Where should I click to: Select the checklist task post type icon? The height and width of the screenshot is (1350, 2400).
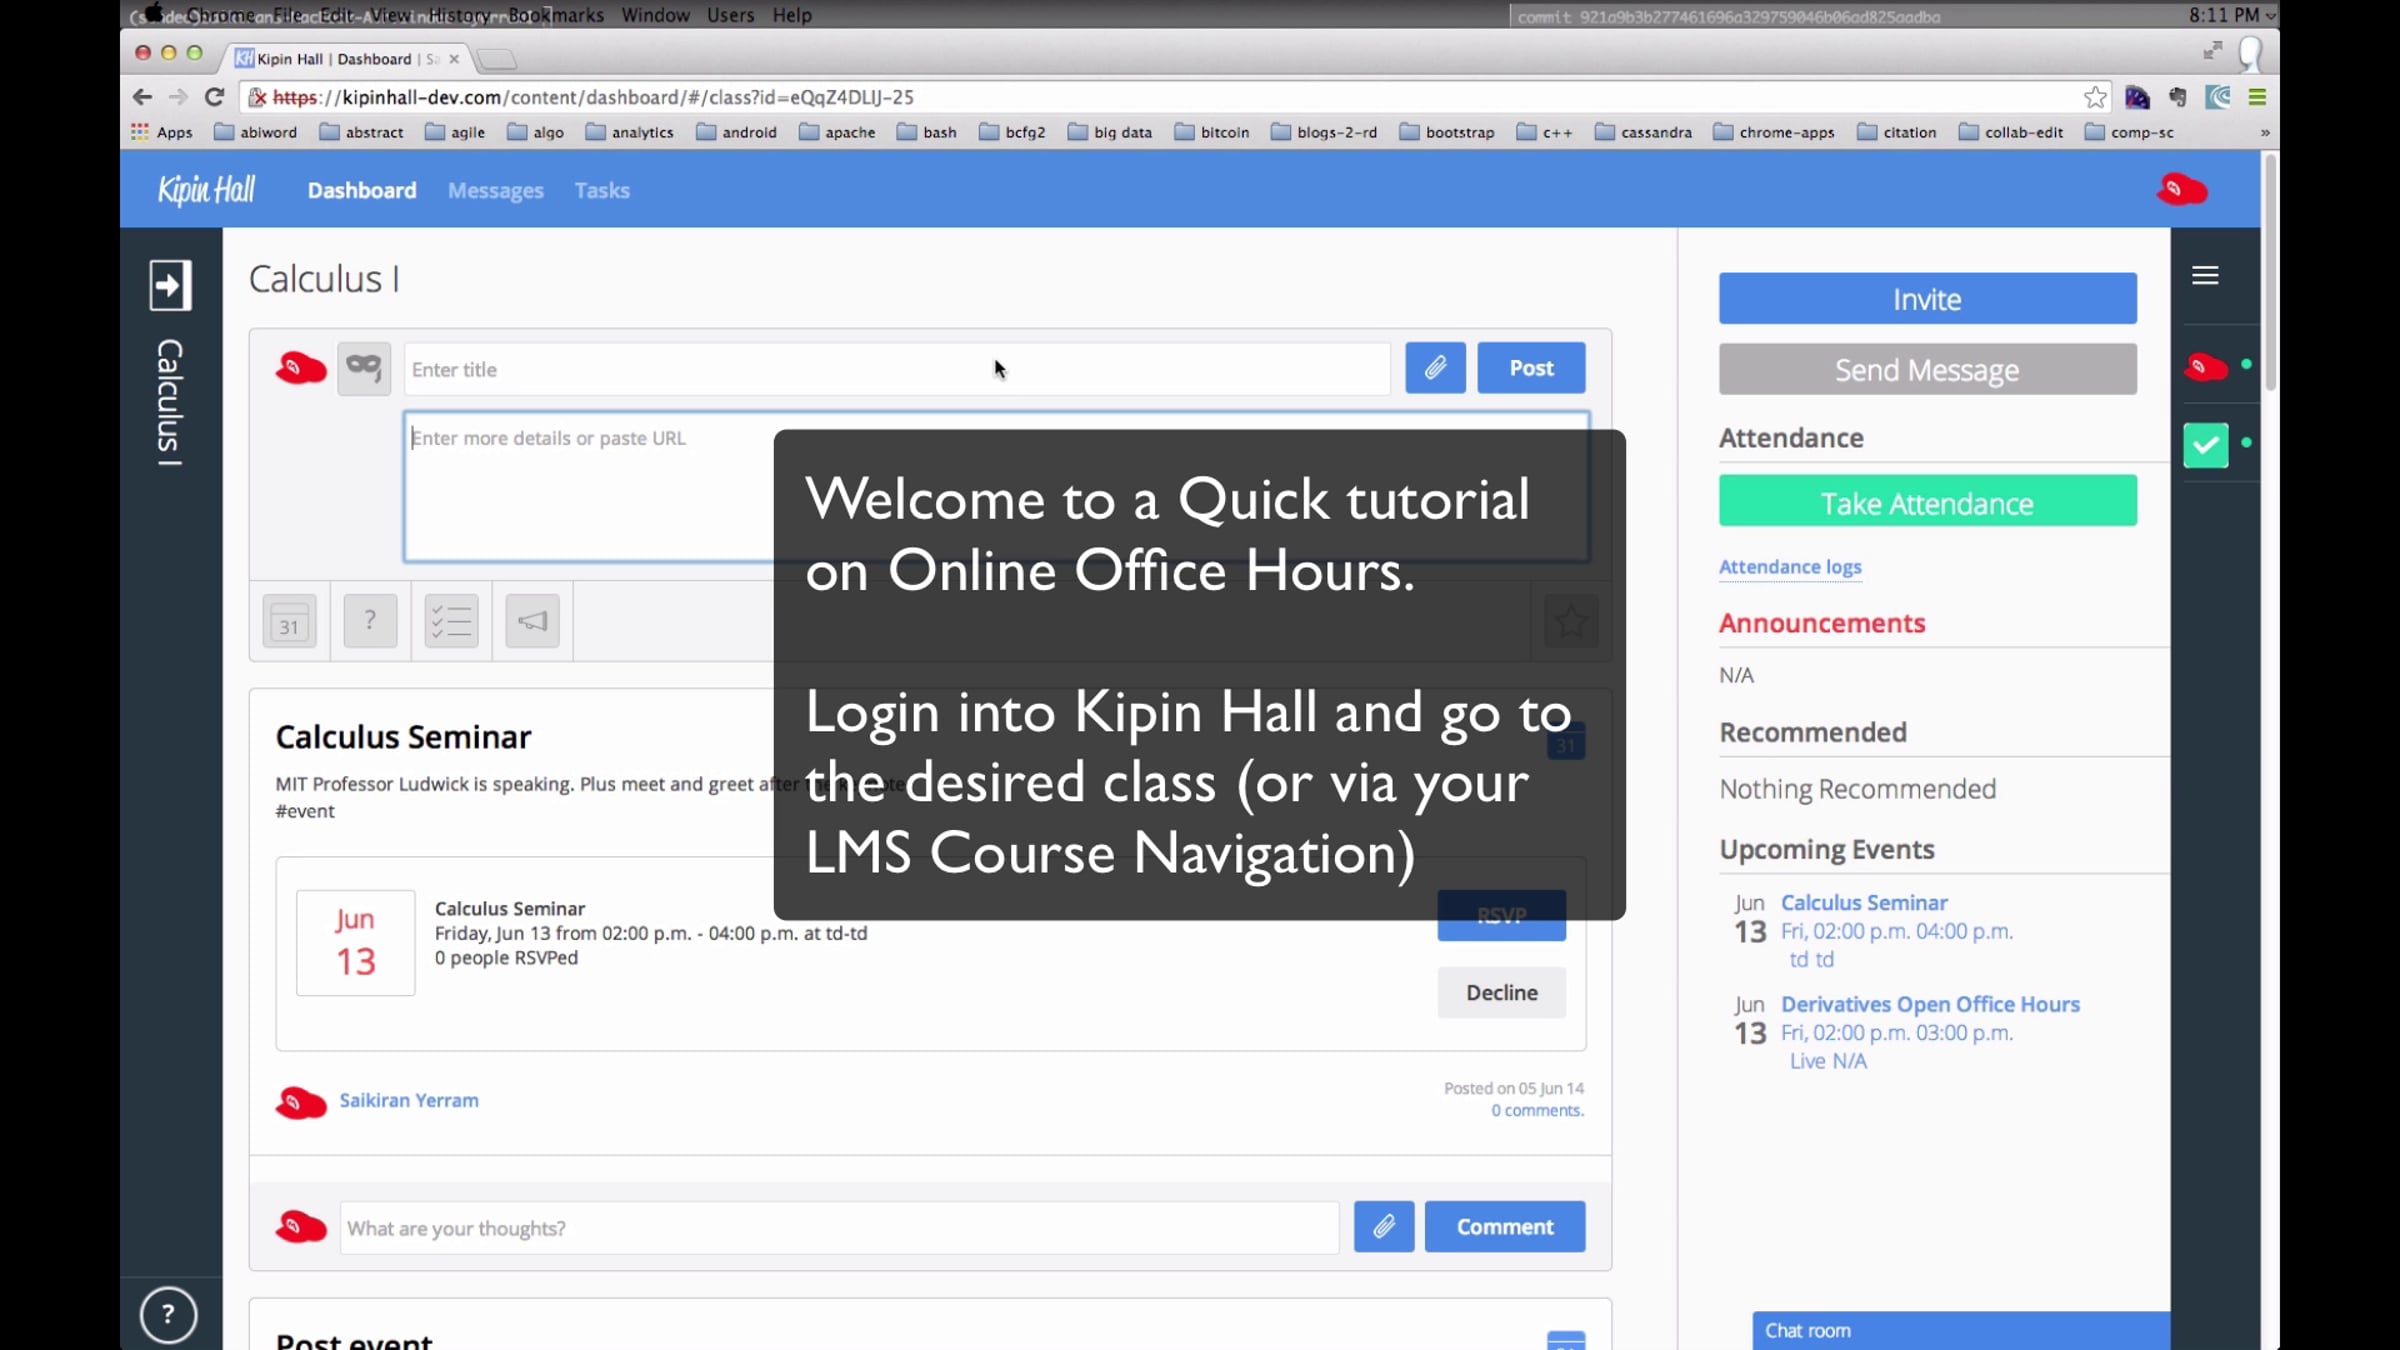(451, 621)
